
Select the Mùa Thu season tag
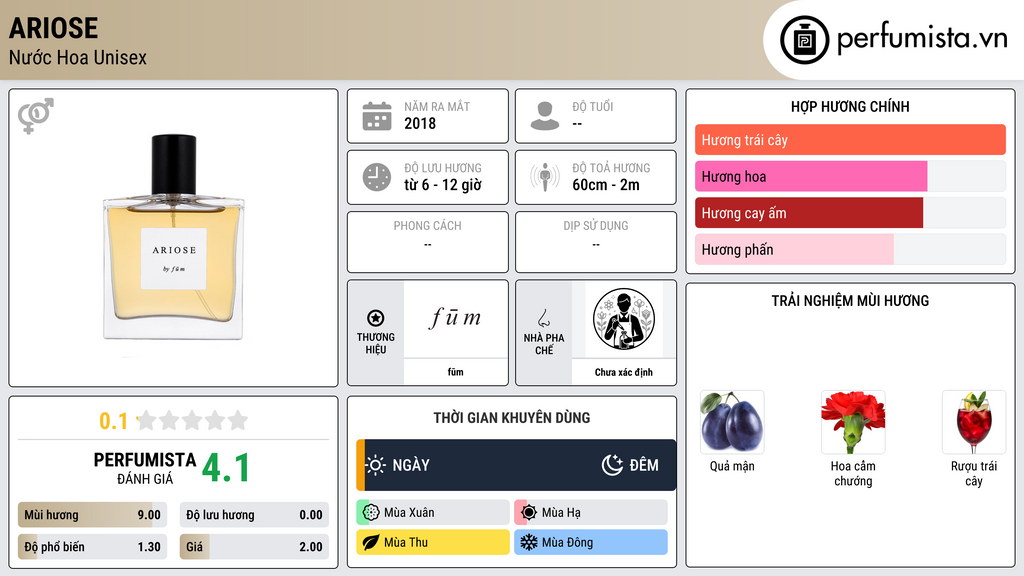[x=432, y=542]
